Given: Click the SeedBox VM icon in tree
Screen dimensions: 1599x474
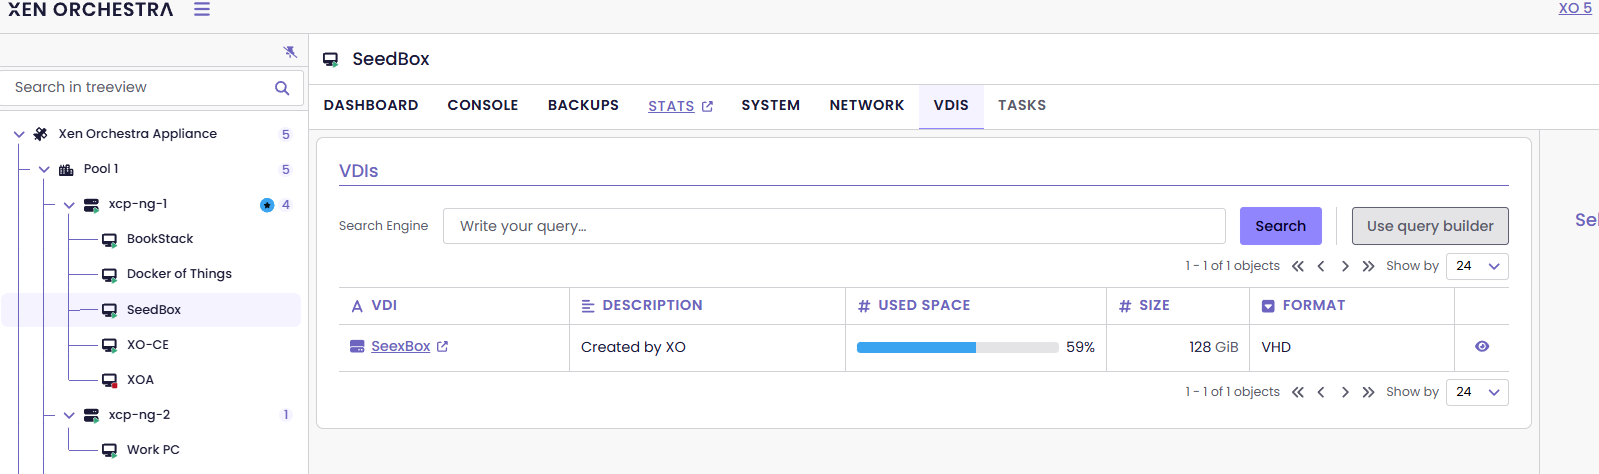Looking at the screenshot, I should [x=110, y=310].
